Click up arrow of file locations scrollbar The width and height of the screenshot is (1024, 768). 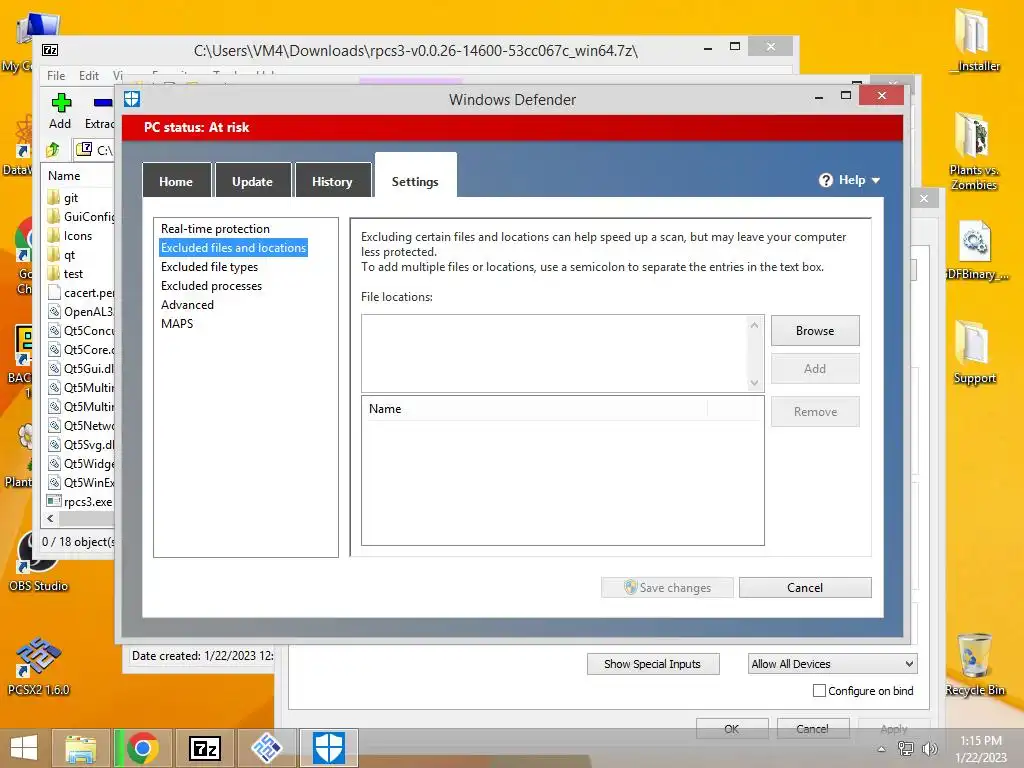(x=754, y=325)
